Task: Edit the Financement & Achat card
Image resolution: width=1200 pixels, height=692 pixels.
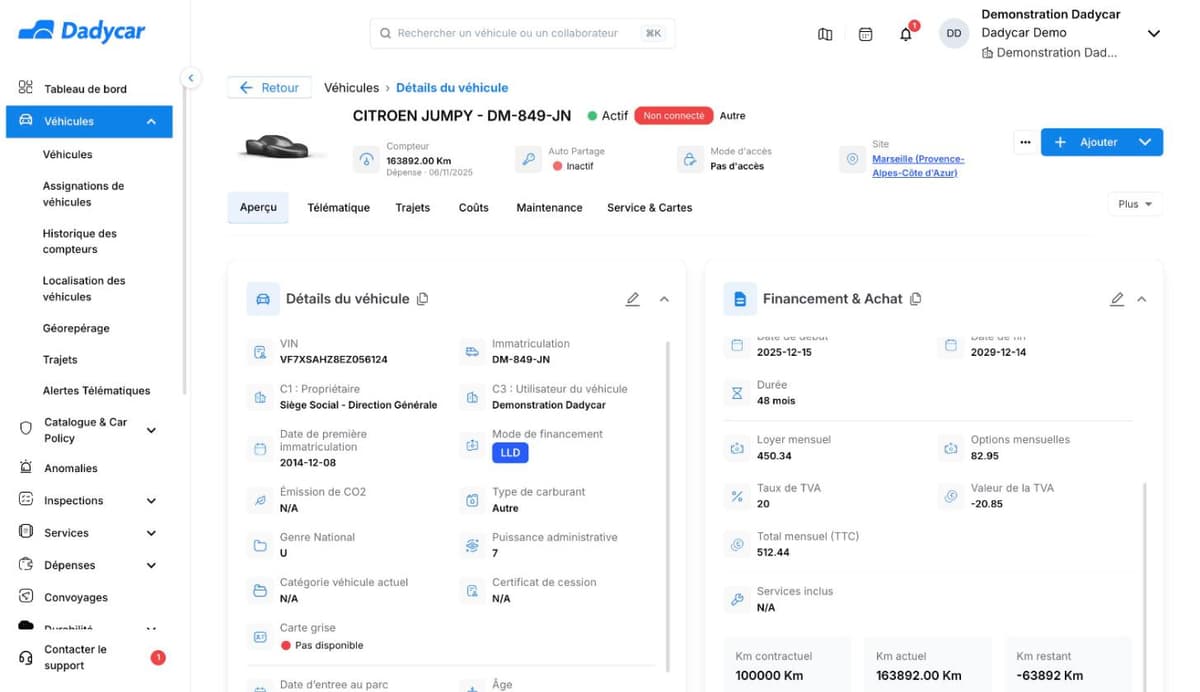Action: [x=1117, y=299]
